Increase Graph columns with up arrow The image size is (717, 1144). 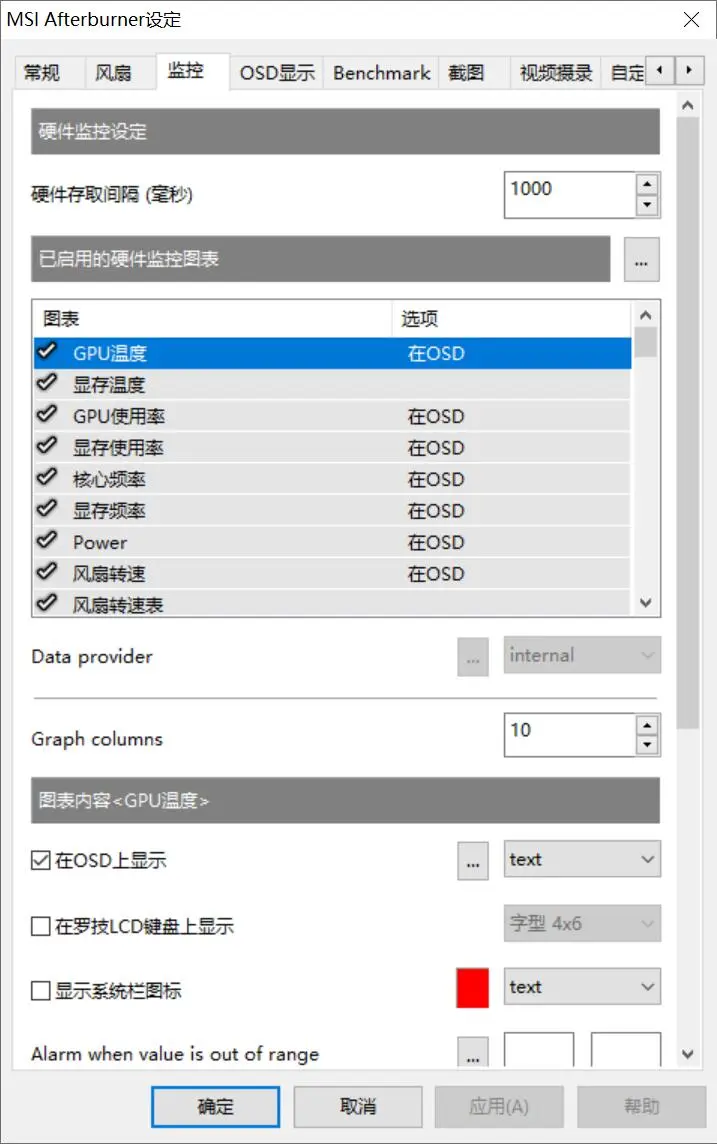pos(647,725)
